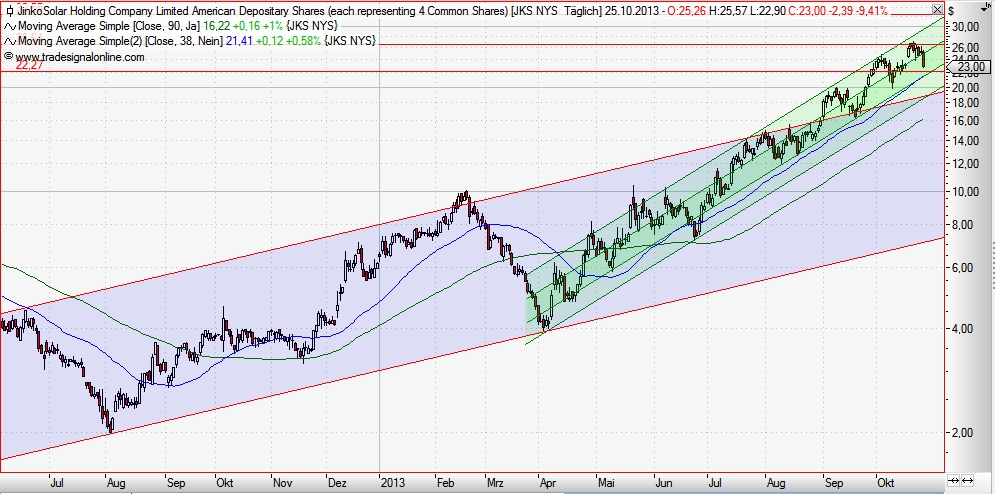995x494 pixels.
Task: Click the wave icon of Moving Average Simple(2)
Action: pyautogui.click(x=10, y=41)
